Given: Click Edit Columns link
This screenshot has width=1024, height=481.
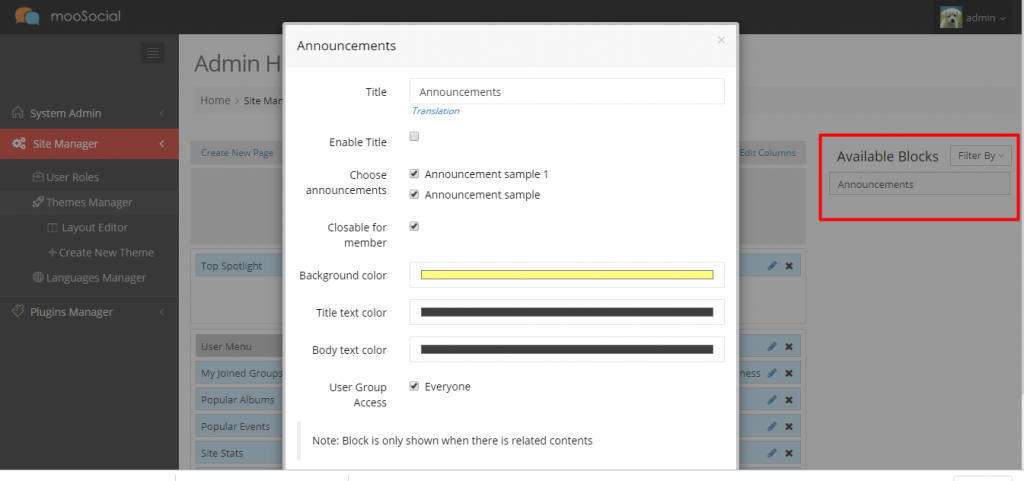Looking at the screenshot, I should pyautogui.click(x=767, y=153).
